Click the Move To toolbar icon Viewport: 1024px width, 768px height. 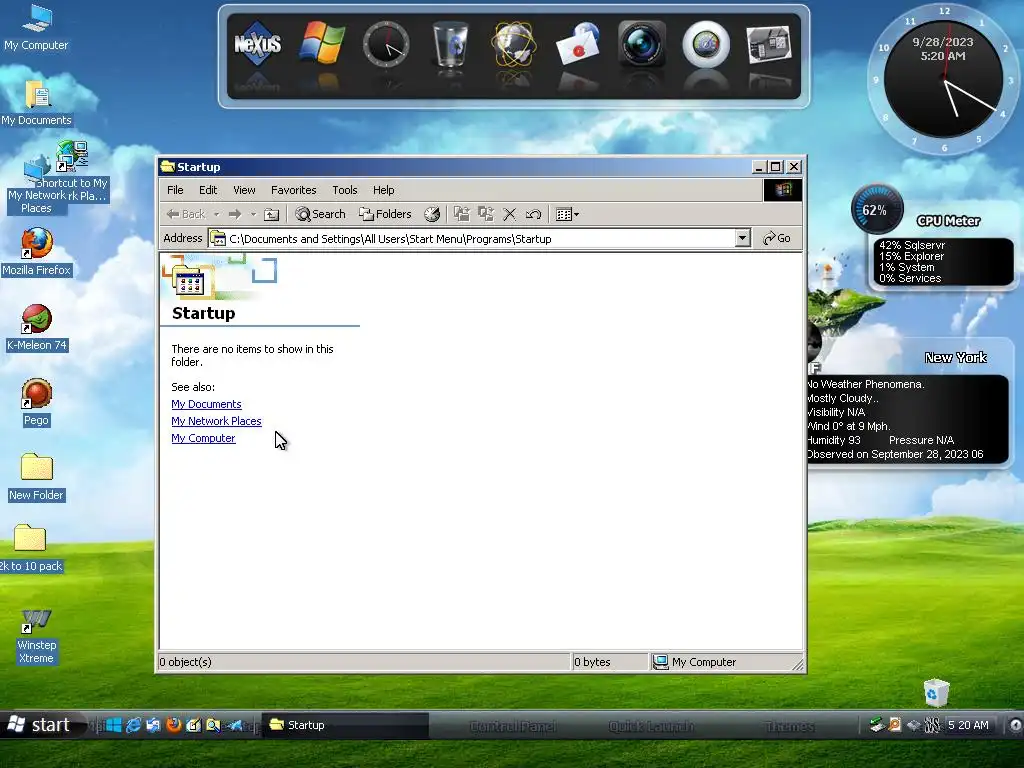click(462, 214)
